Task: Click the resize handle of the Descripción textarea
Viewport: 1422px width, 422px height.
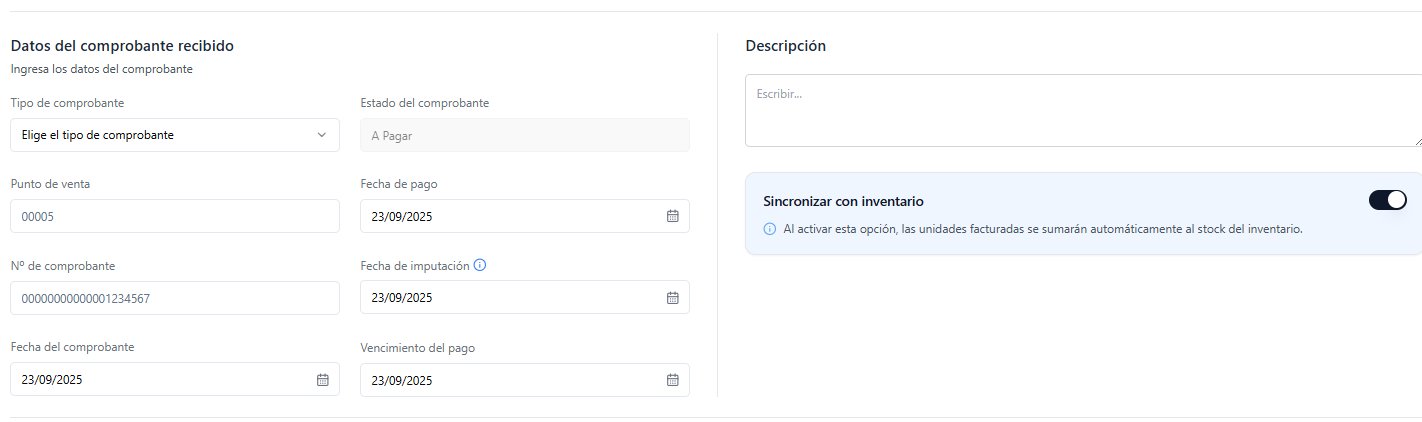Action: coord(1417,141)
